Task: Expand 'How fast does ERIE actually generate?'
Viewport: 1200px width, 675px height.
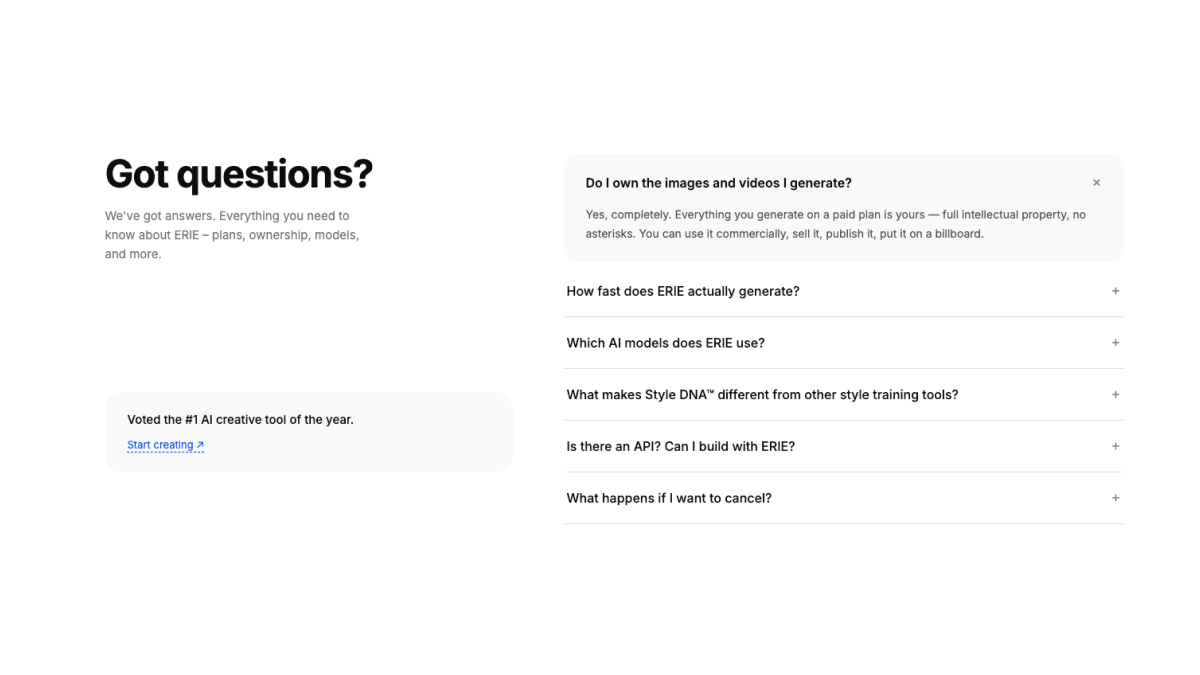Action: coord(683,291)
